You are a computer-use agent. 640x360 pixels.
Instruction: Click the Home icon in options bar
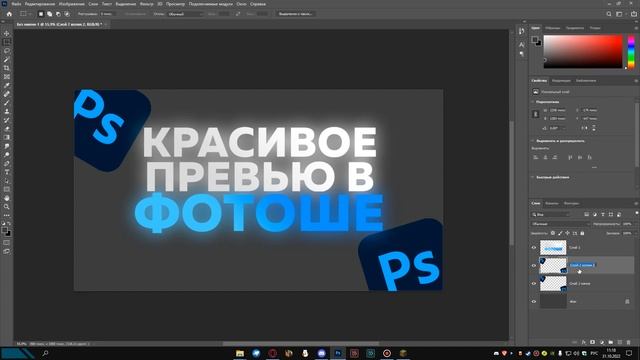click(9, 14)
